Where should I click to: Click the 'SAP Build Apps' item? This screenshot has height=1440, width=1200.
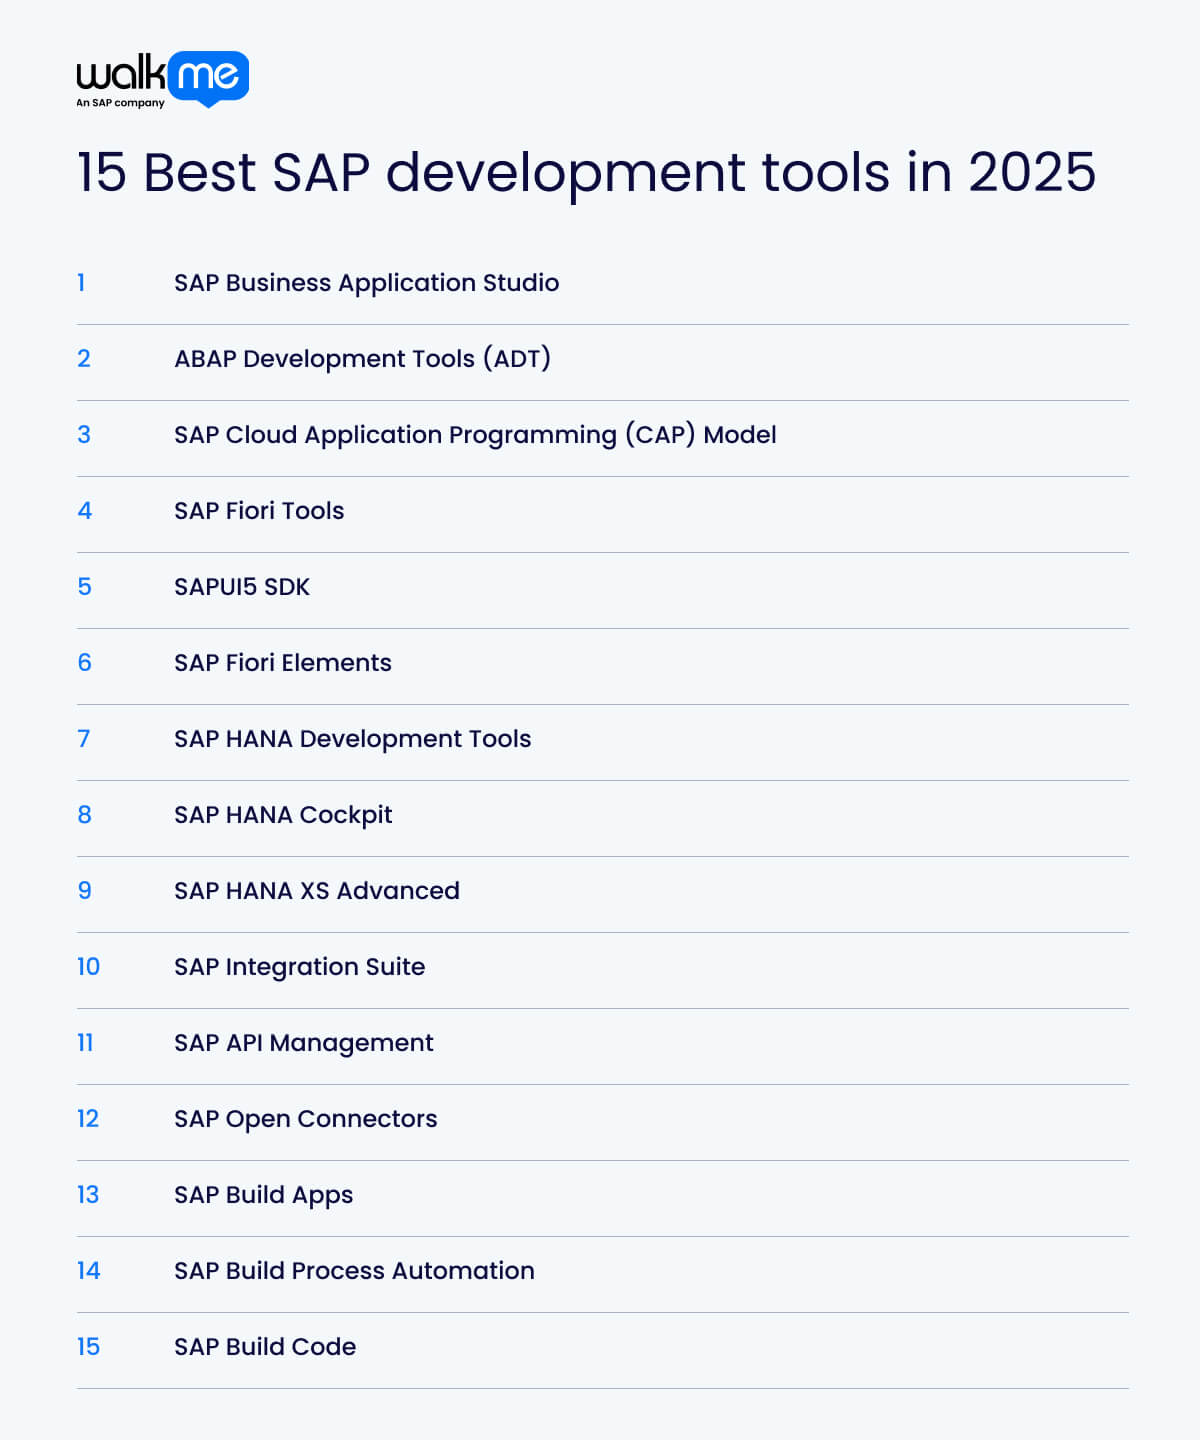click(x=263, y=1195)
